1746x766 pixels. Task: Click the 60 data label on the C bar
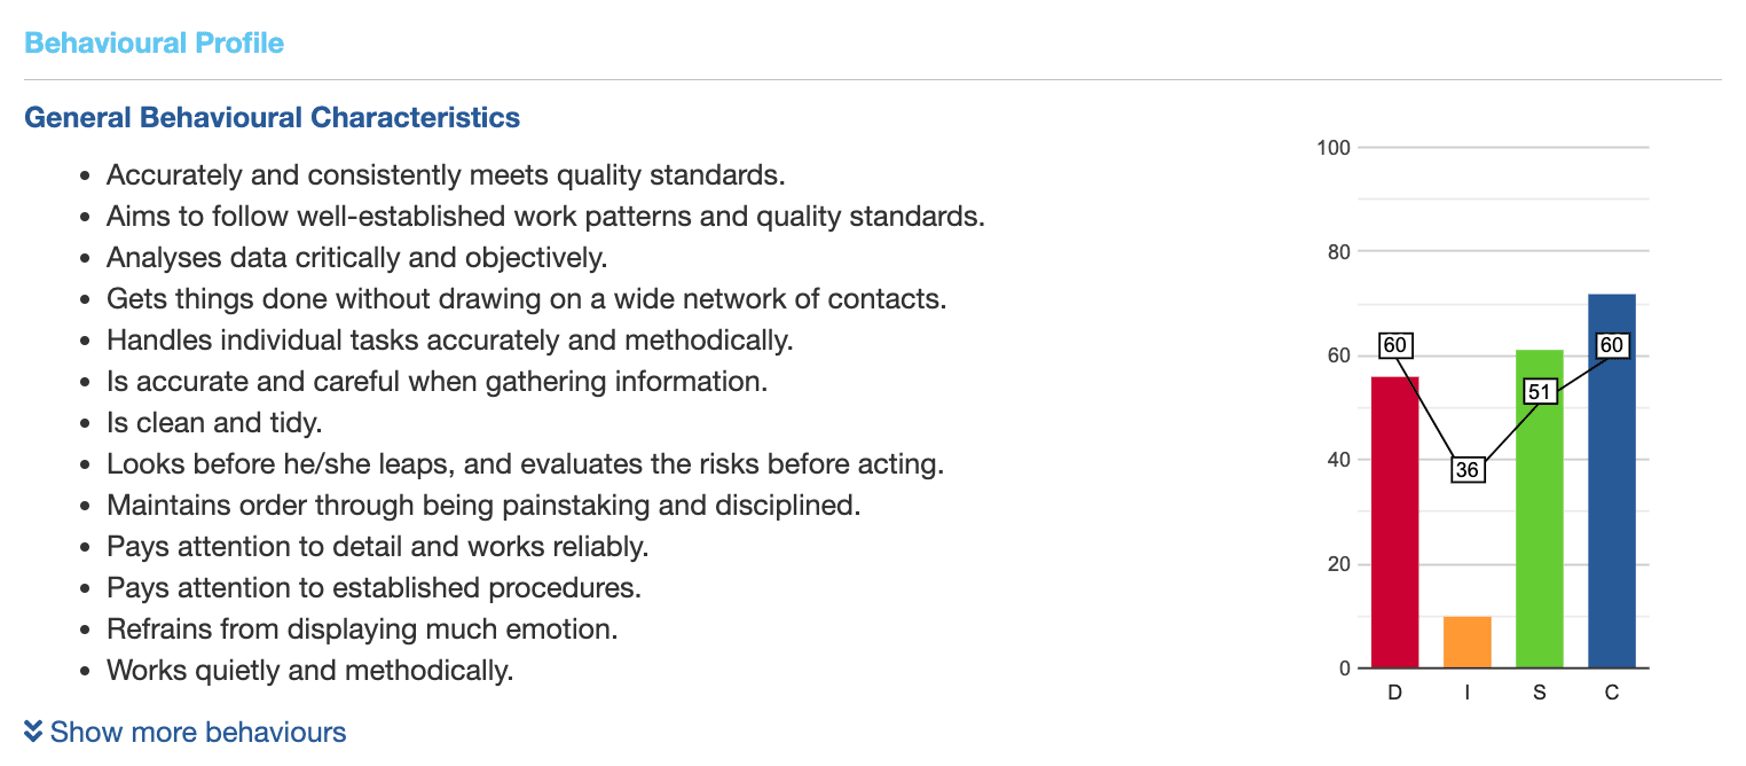coord(1611,346)
